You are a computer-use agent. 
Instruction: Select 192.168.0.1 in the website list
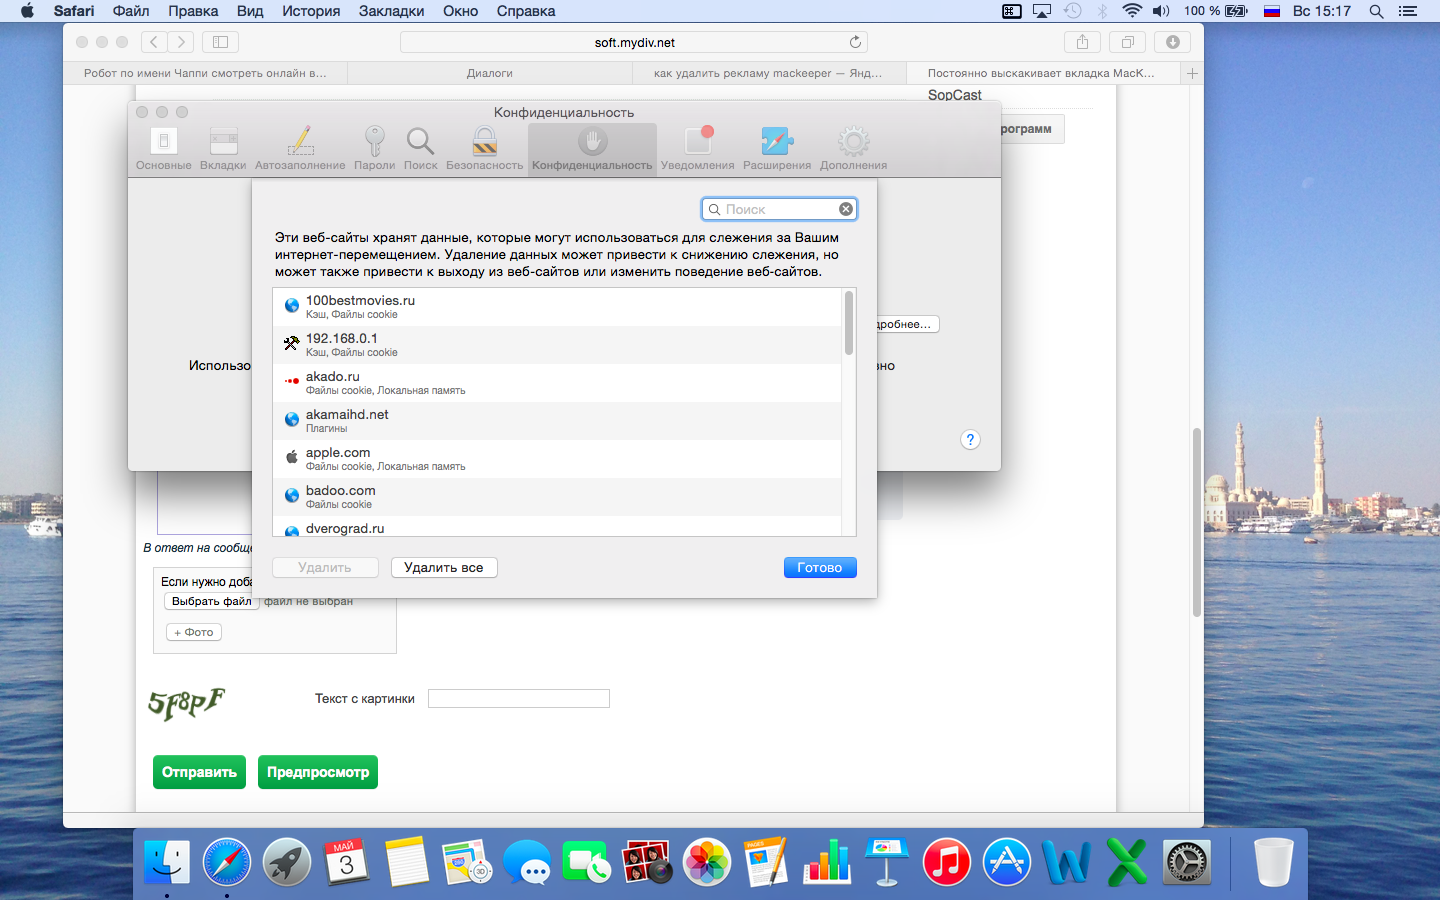(557, 345)
